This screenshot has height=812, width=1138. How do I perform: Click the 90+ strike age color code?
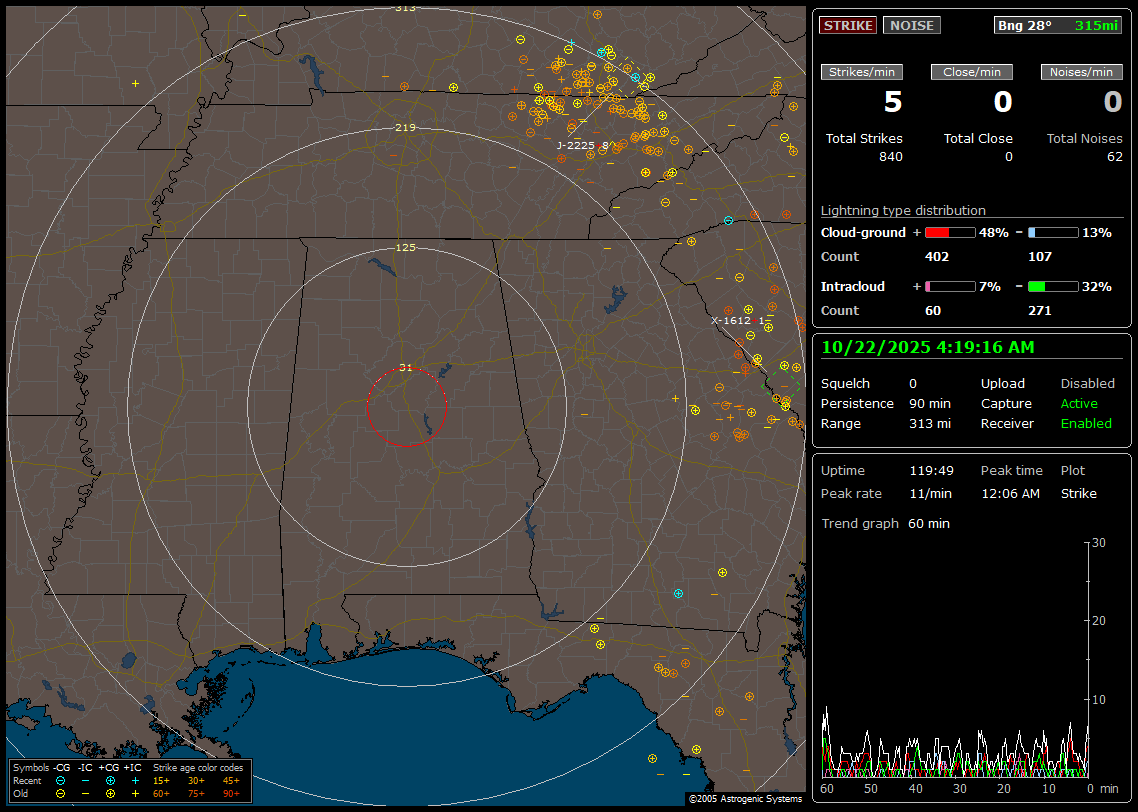(x=231, y=793)
